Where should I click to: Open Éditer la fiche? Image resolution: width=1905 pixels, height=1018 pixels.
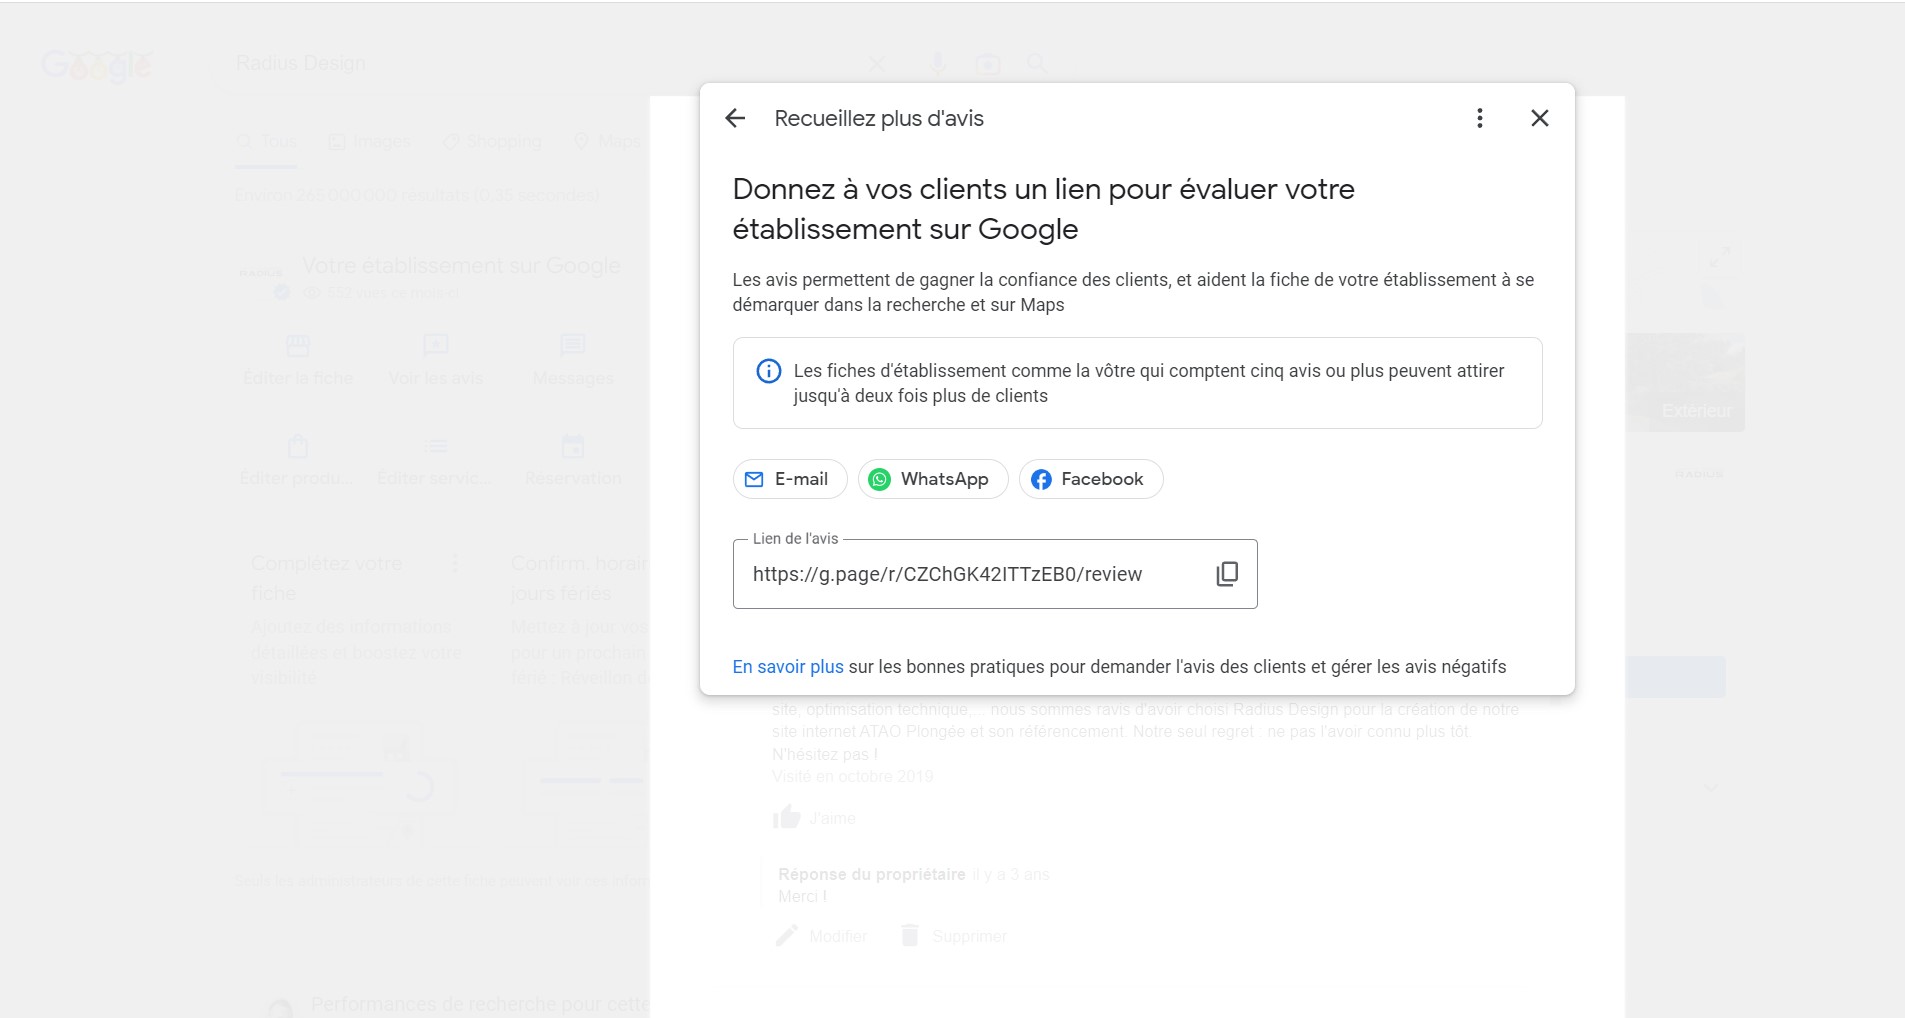click(x=298, y=361)
